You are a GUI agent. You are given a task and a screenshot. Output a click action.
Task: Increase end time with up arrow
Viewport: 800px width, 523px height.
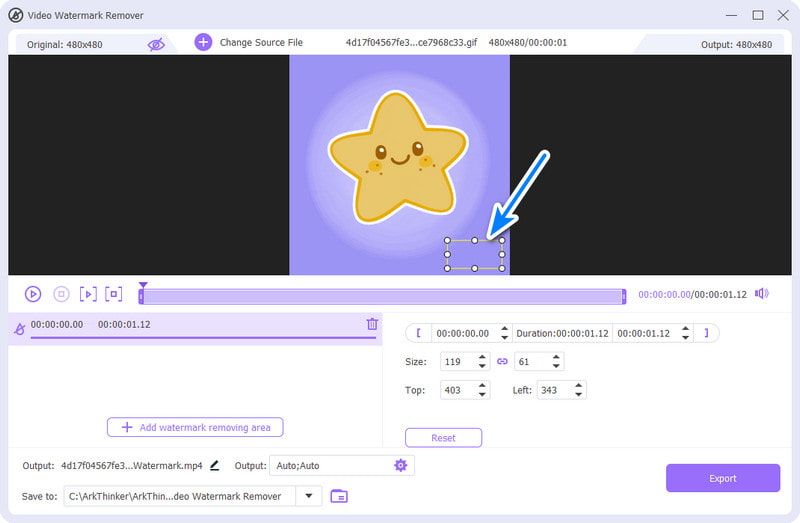(x=686, y=329)
